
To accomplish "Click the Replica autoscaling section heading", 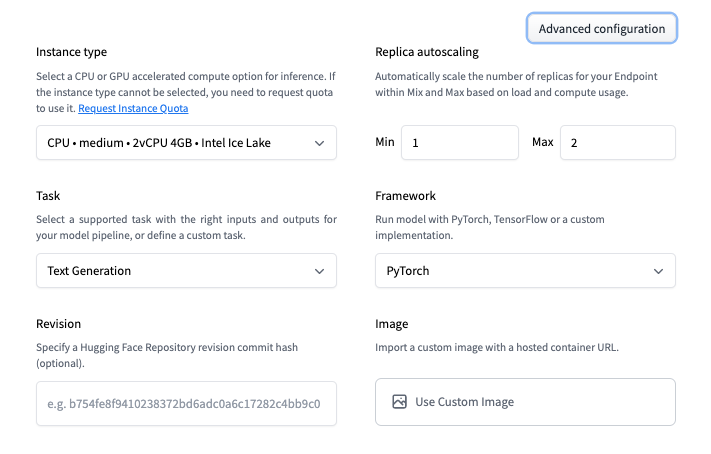I will tap(426, 52).
